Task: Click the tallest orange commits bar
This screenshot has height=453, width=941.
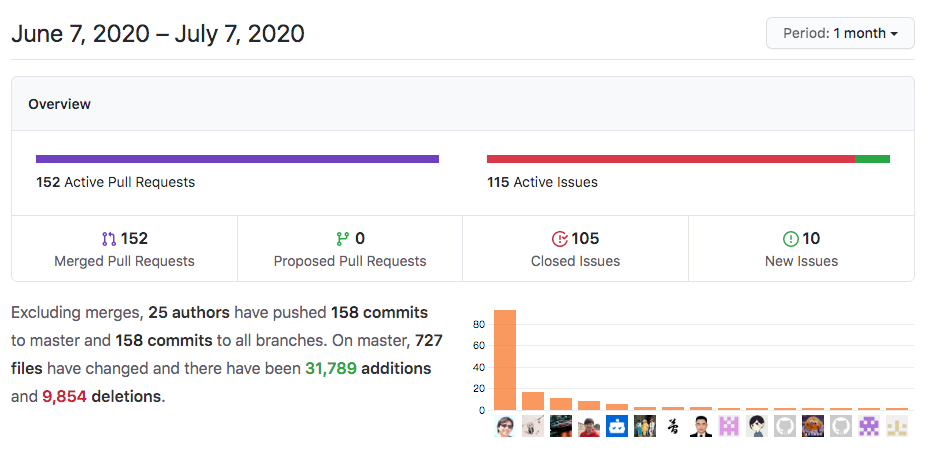Action: tap(505, 360)
